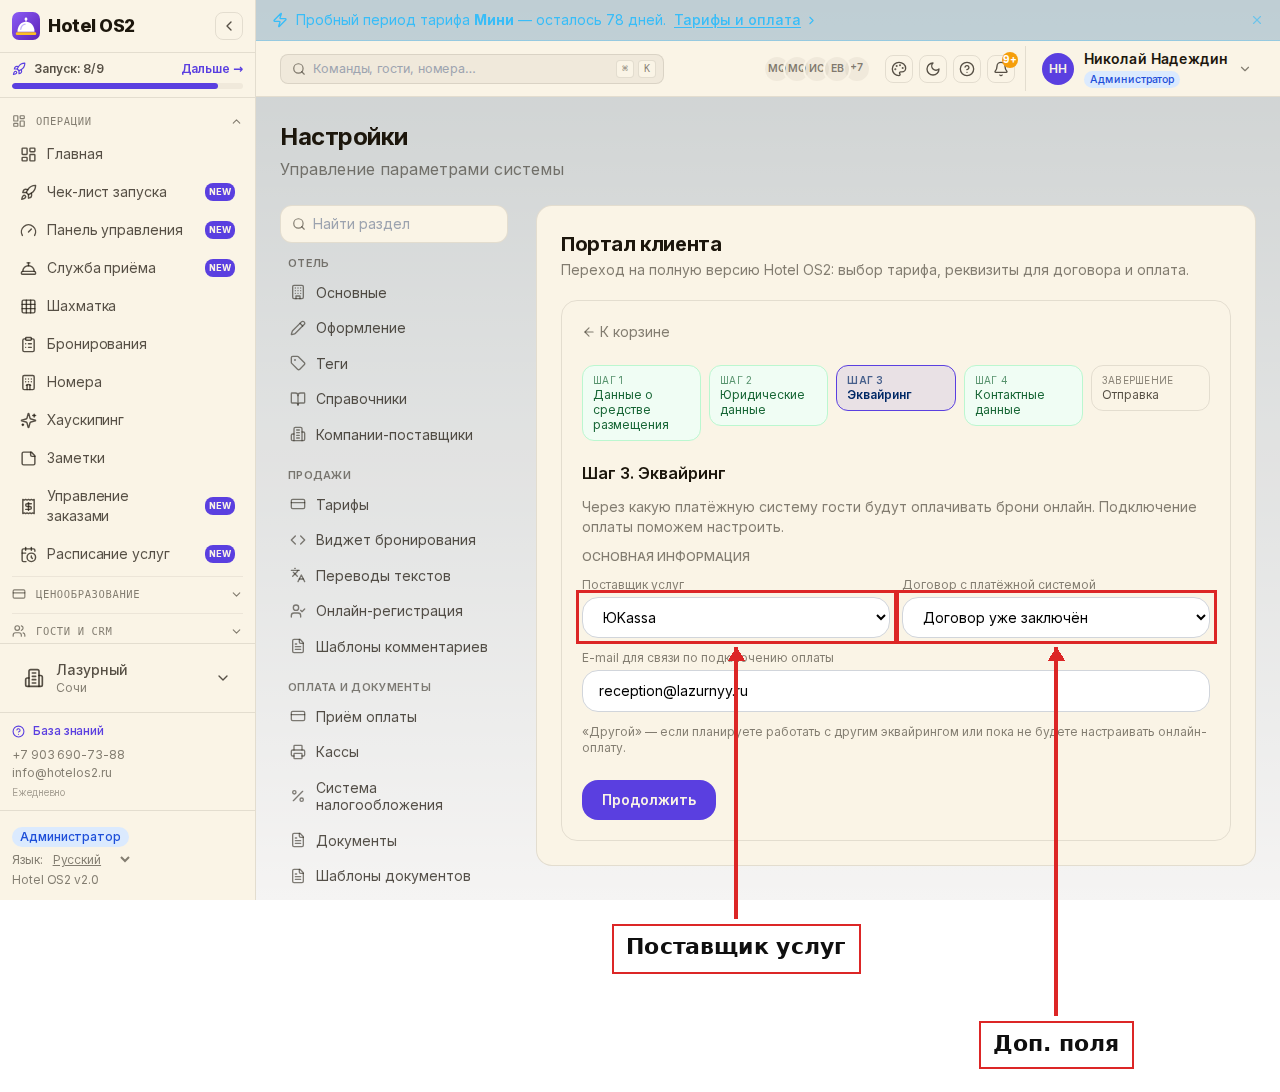Change language via the Русский selector
This screenshot has height=1092, width=1280.
click(91, 860)
